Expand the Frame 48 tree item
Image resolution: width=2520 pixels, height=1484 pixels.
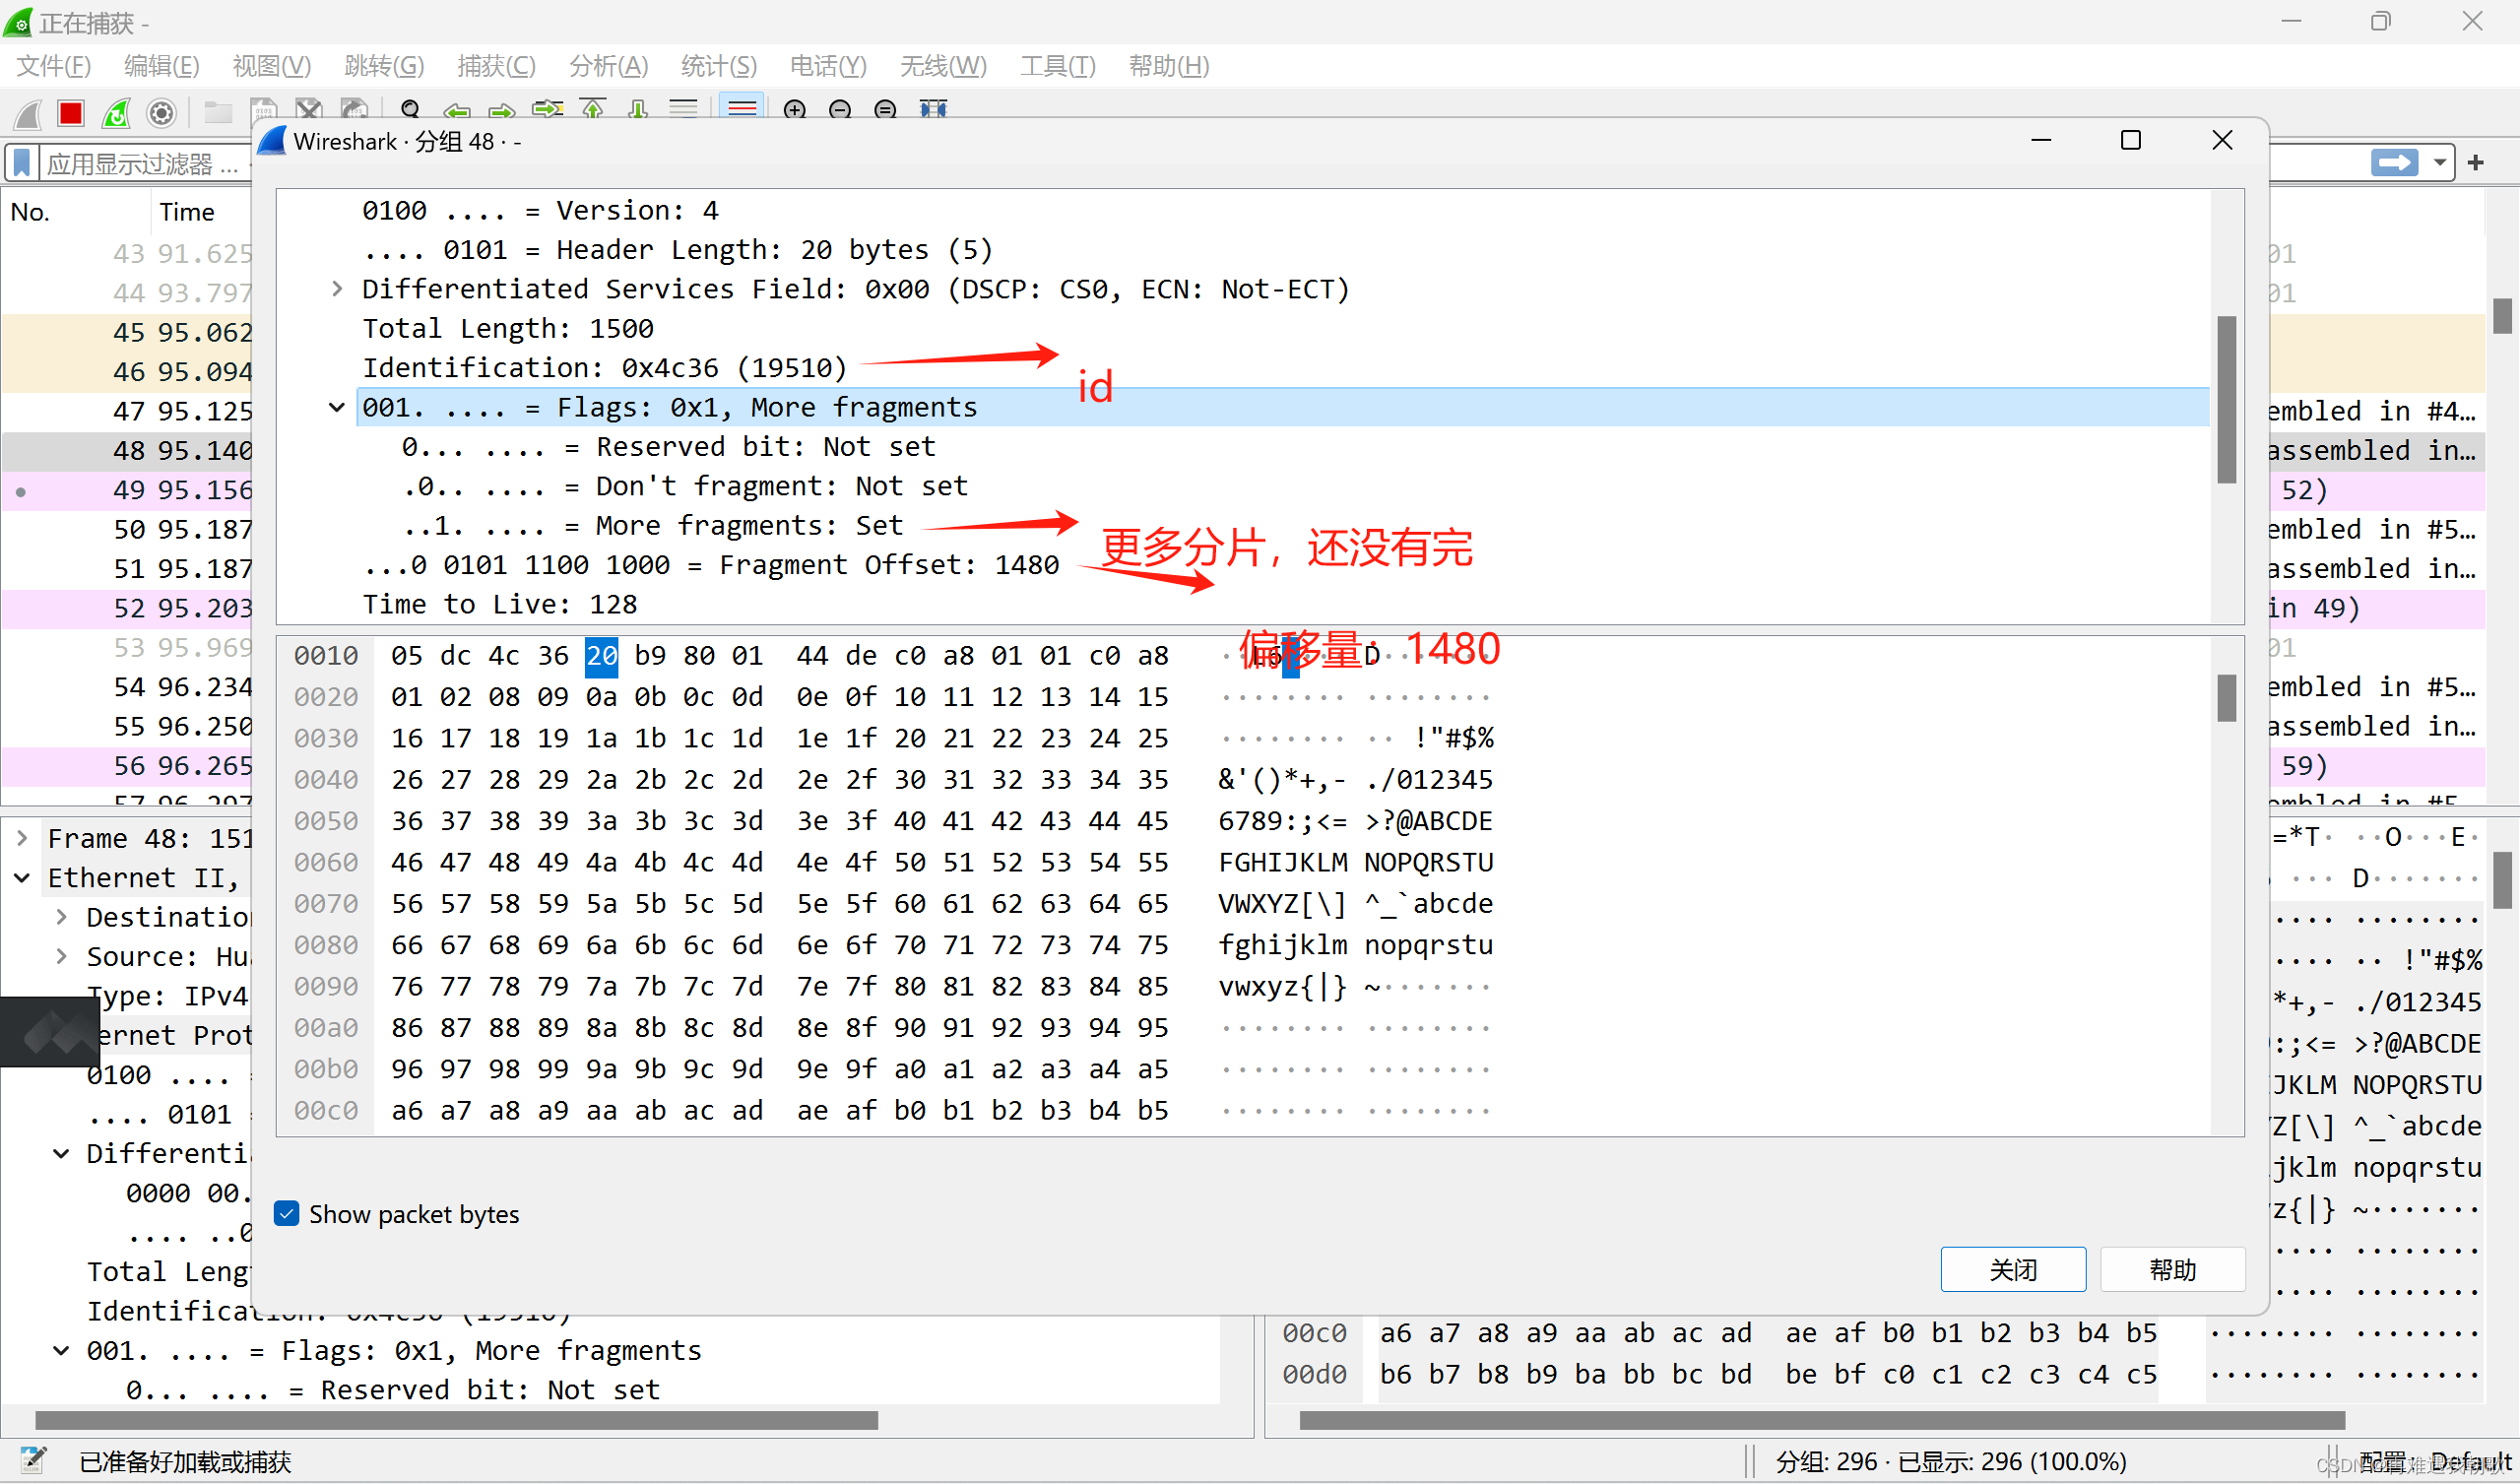point(22,838)
